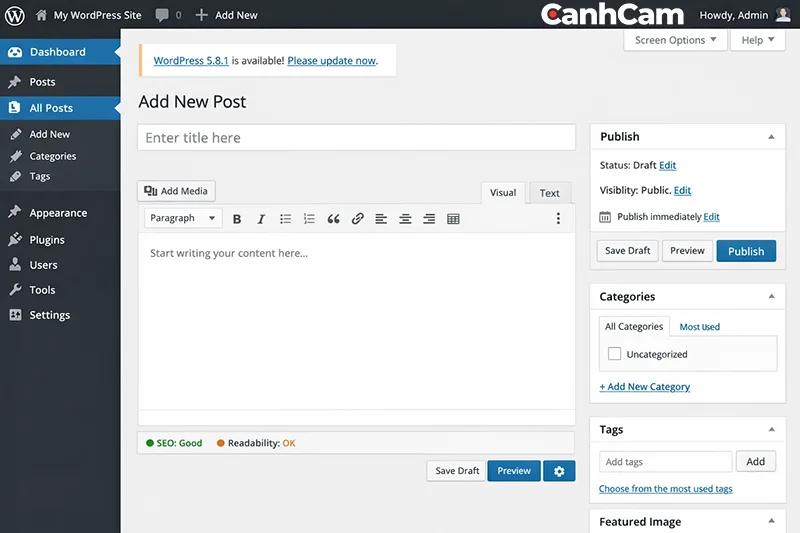Viewport: 800px width, 533px height.
Task: Apply blockquote formatting
Action: 333,219
